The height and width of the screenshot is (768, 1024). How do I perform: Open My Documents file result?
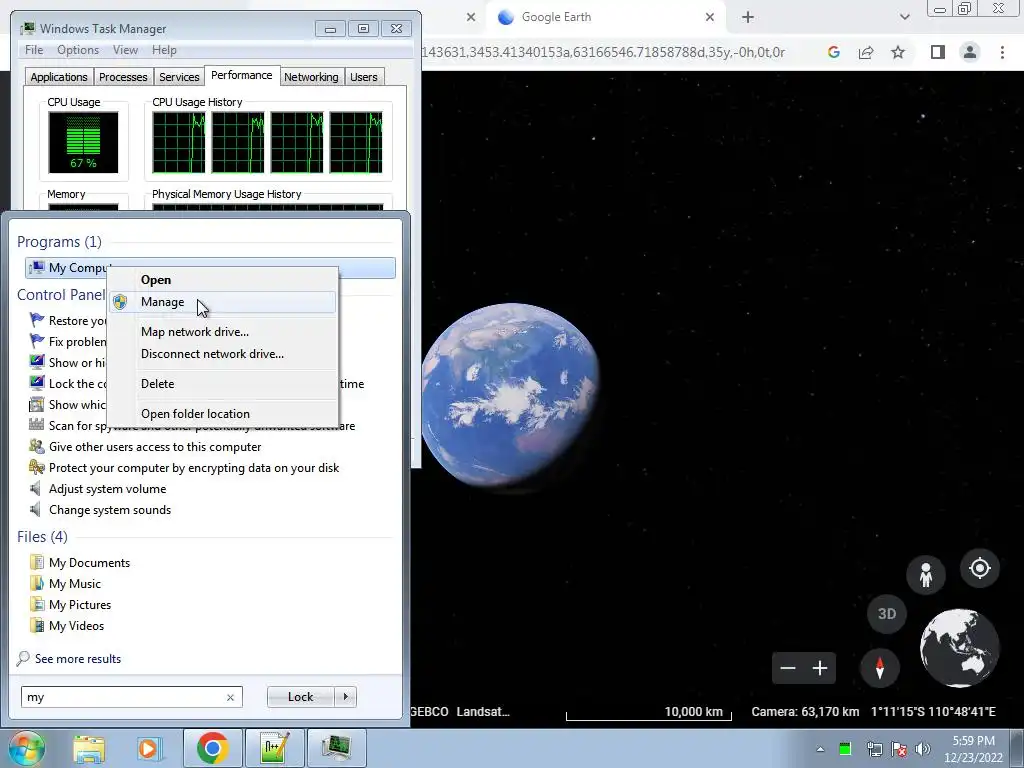tap(89, 563)
